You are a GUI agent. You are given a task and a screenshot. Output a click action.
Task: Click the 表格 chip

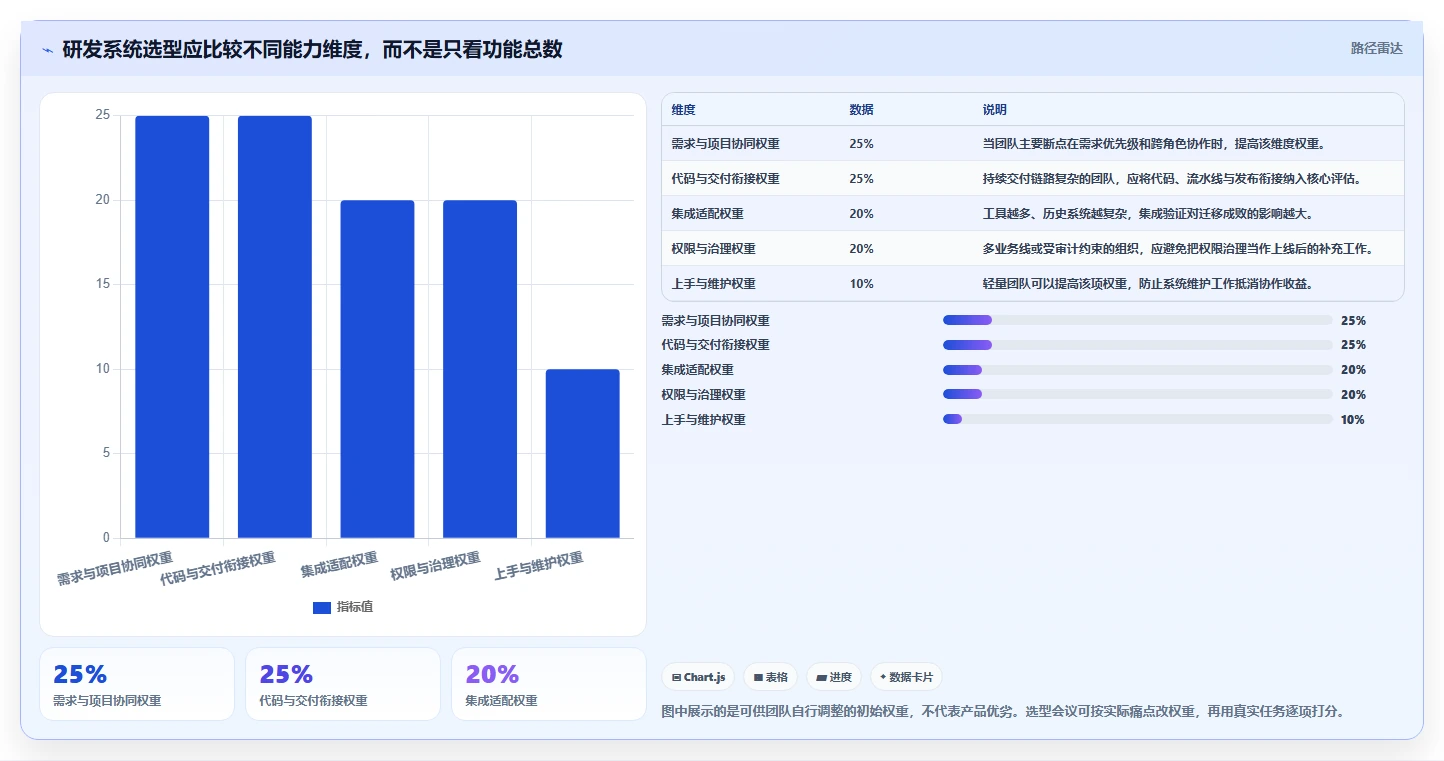tap(771, 677)
